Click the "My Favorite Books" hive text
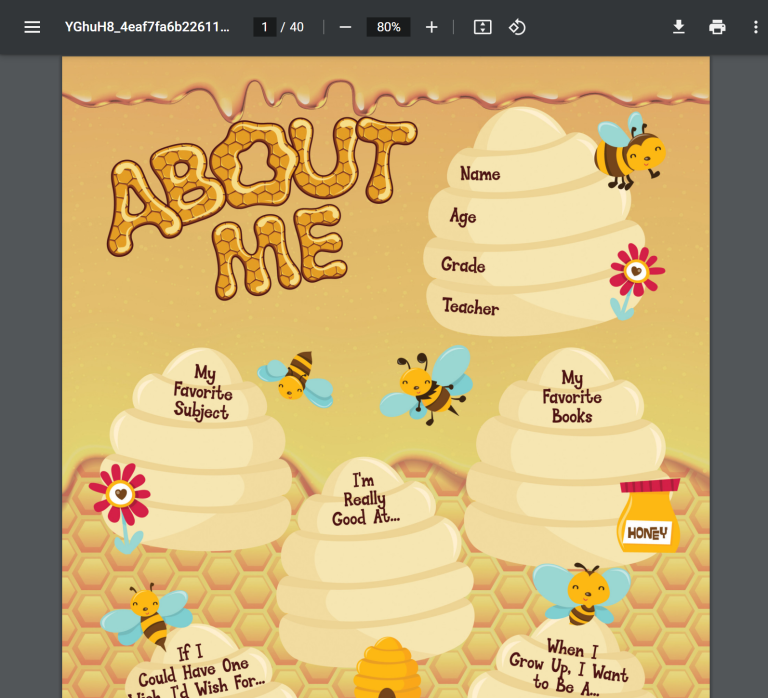 (x=572, y=397)
